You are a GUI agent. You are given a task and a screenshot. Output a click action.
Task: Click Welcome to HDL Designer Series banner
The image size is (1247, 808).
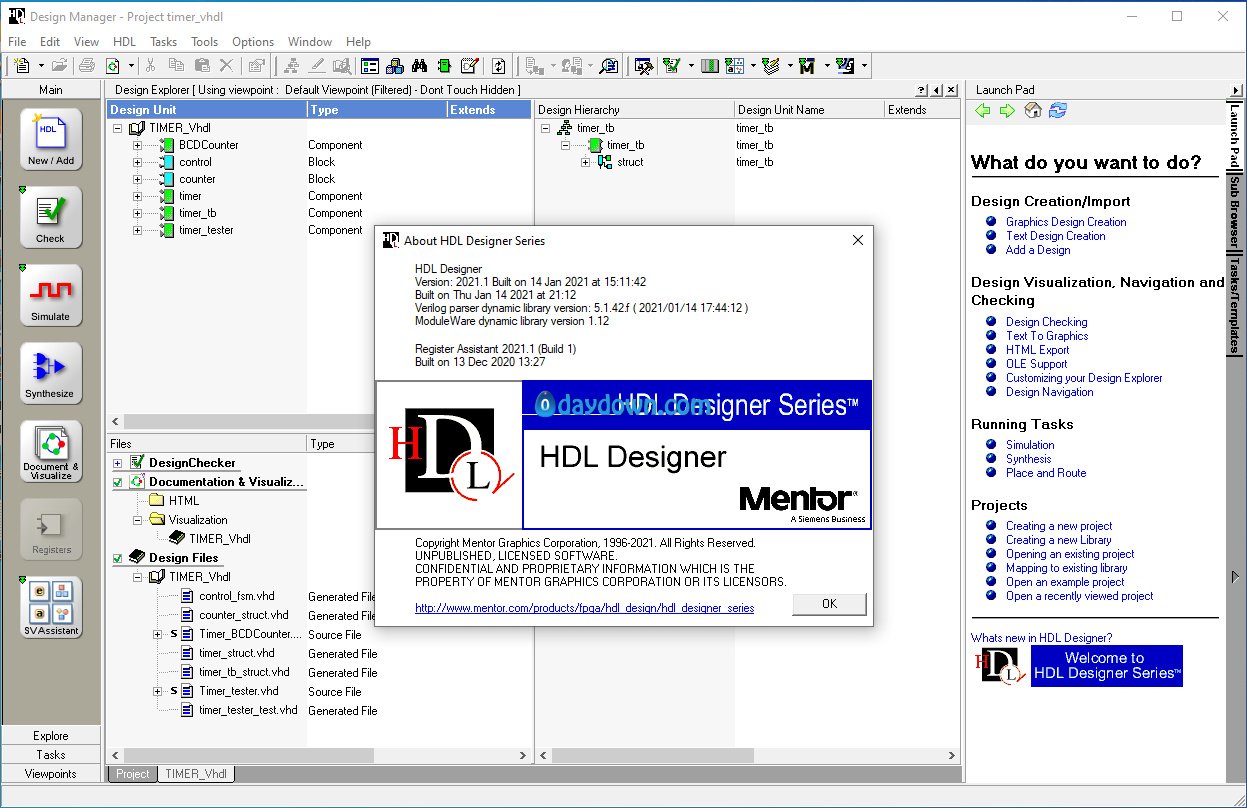pos(1106,666)
